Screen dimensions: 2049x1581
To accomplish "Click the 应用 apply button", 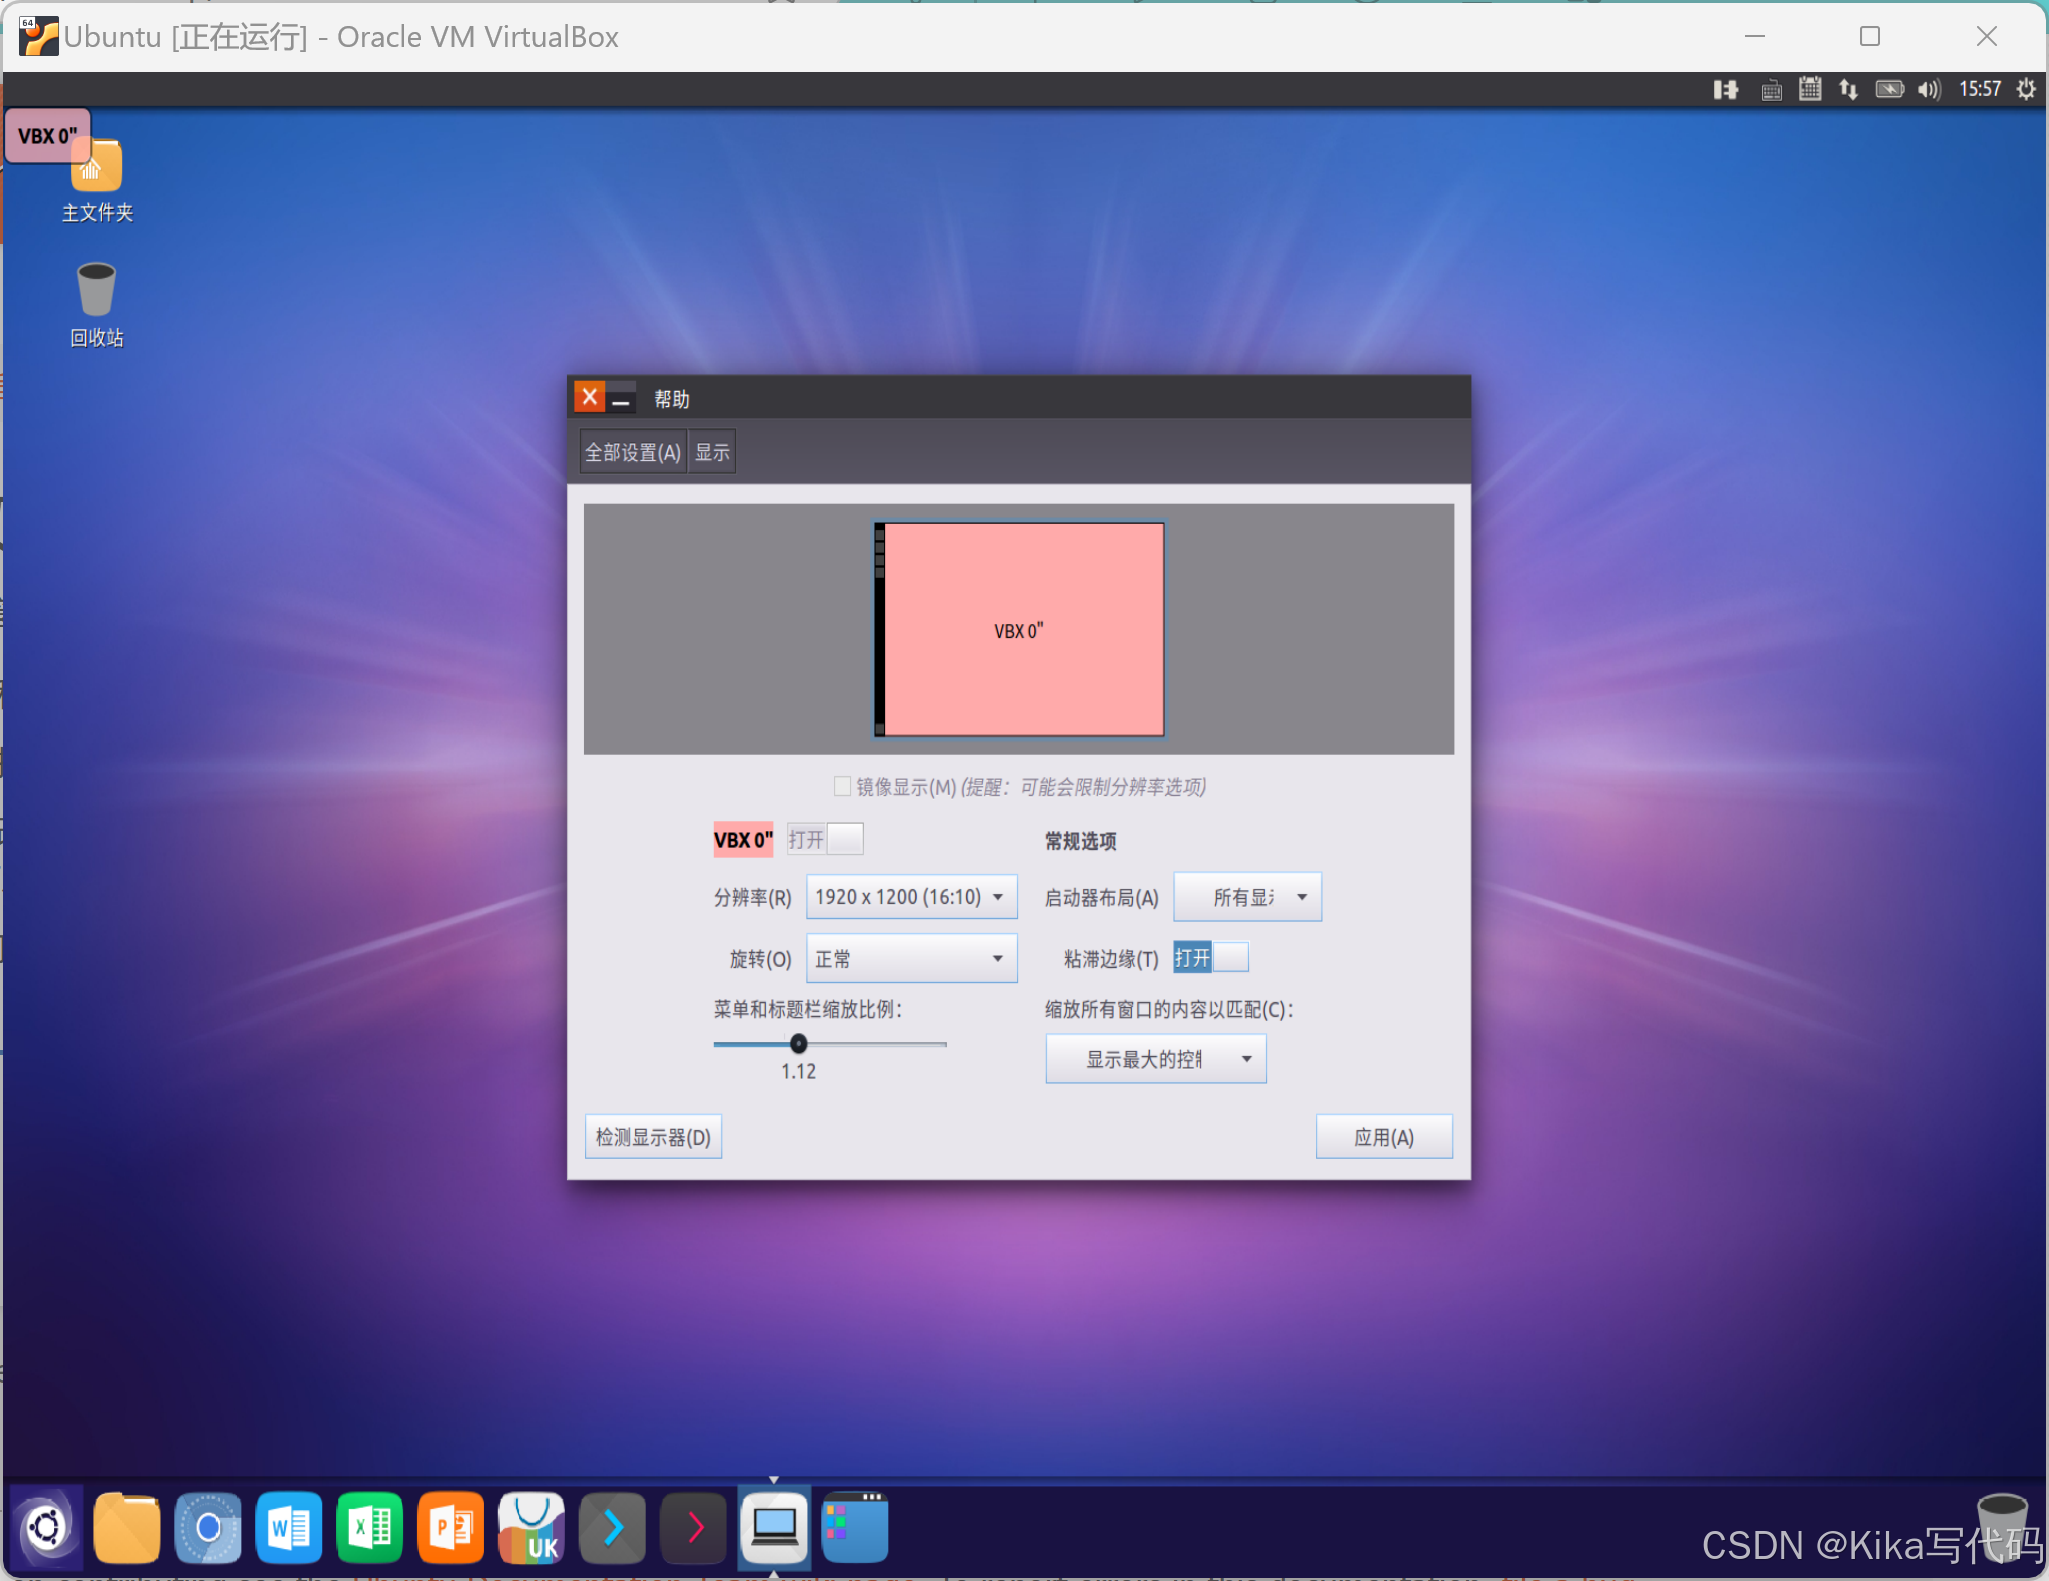I will (x=1383, y=1137).
